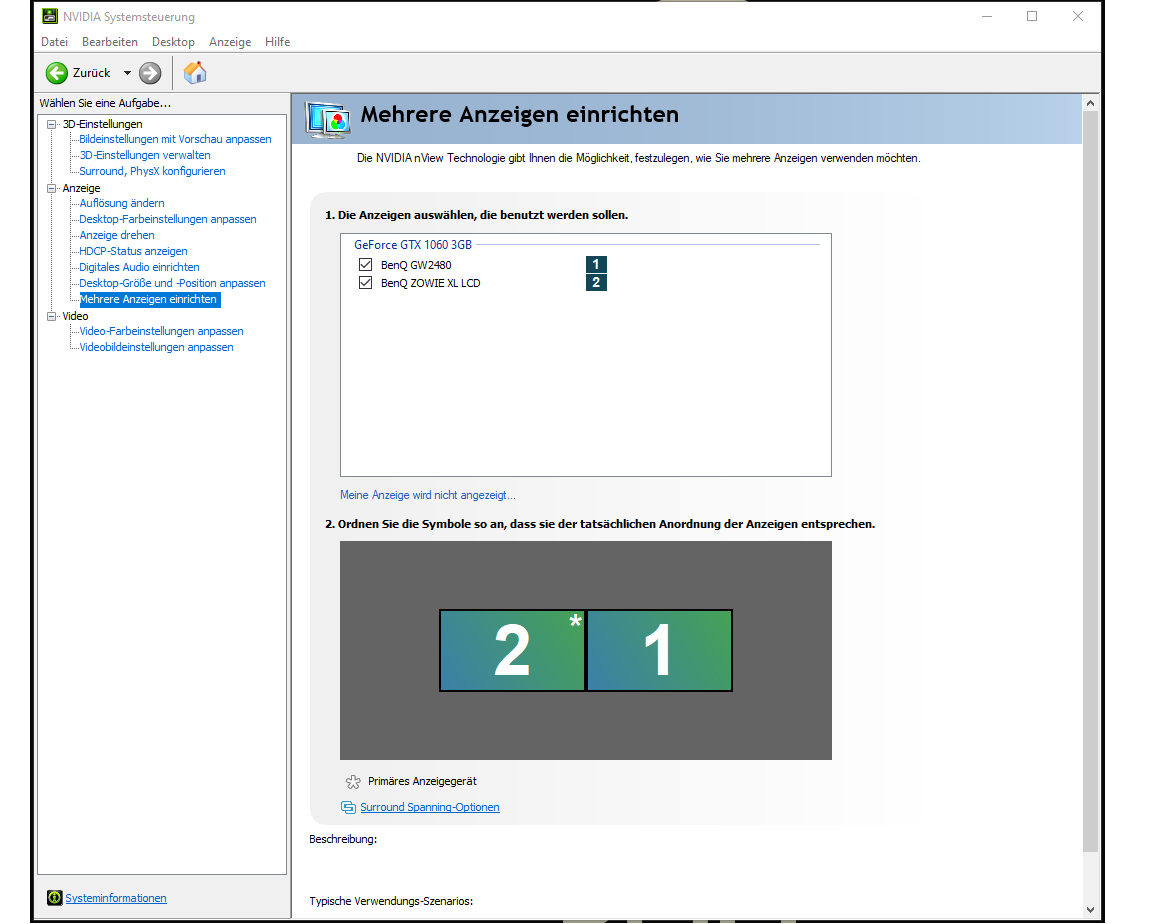Image resolution: width=1152 pixels, height=924 pixels.
Task: Select Surround, PhysX konfigurieren
Action: pos(152,171)
